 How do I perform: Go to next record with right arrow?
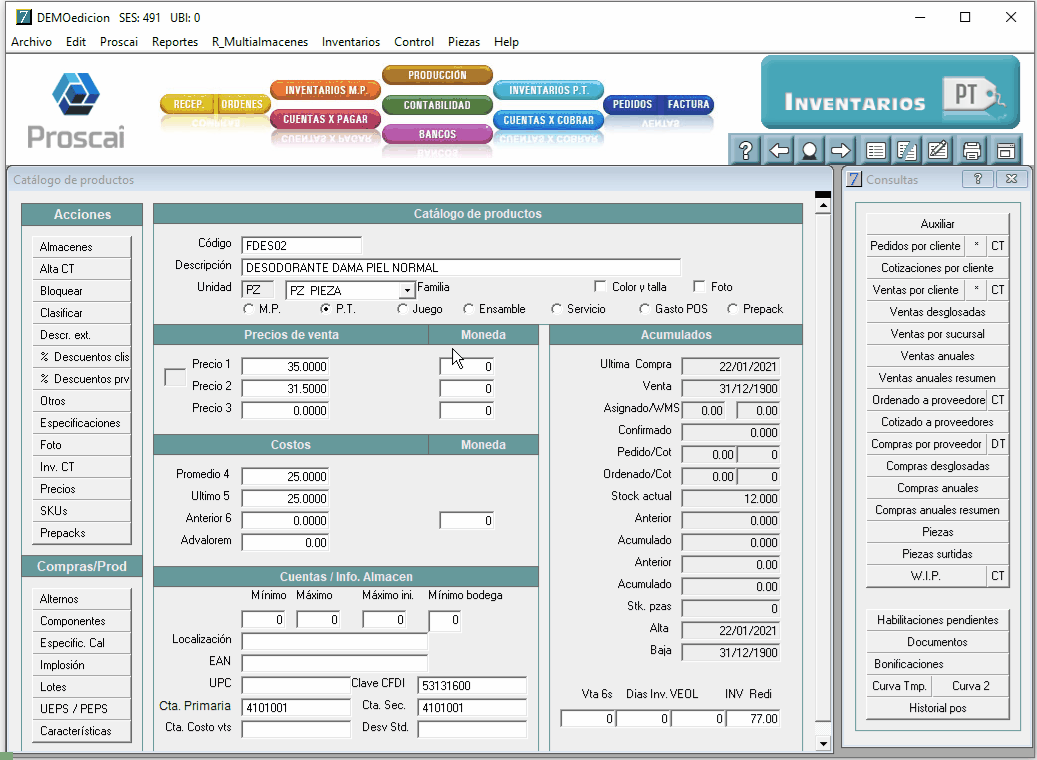[x=841, y=150]
